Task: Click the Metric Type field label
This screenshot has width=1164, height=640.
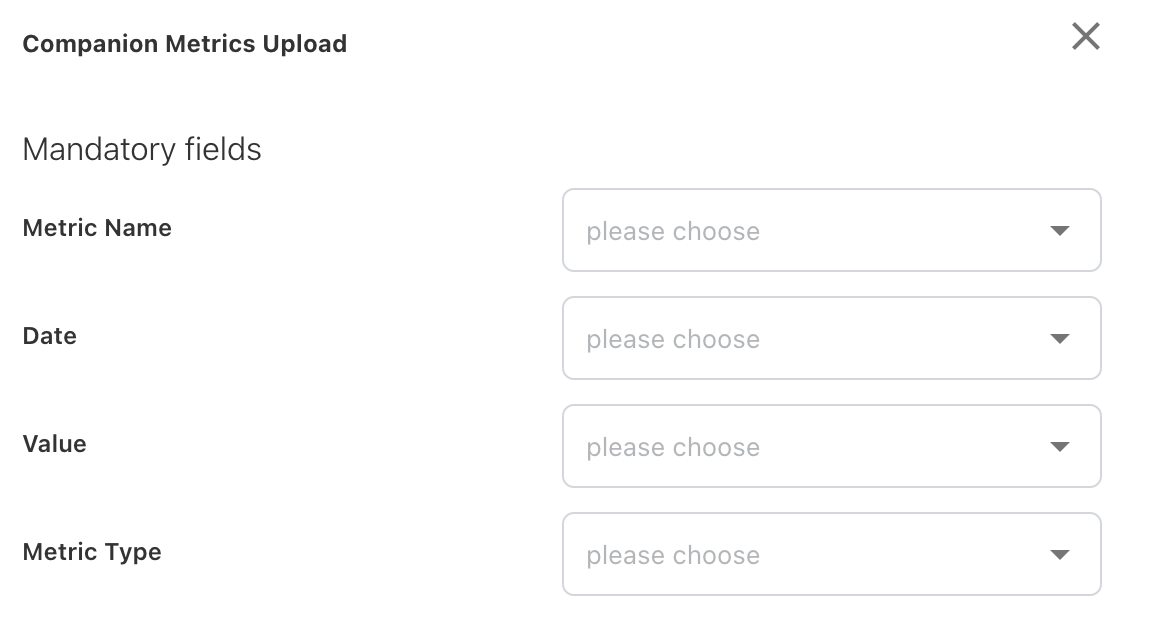Action: click(92, 552)
